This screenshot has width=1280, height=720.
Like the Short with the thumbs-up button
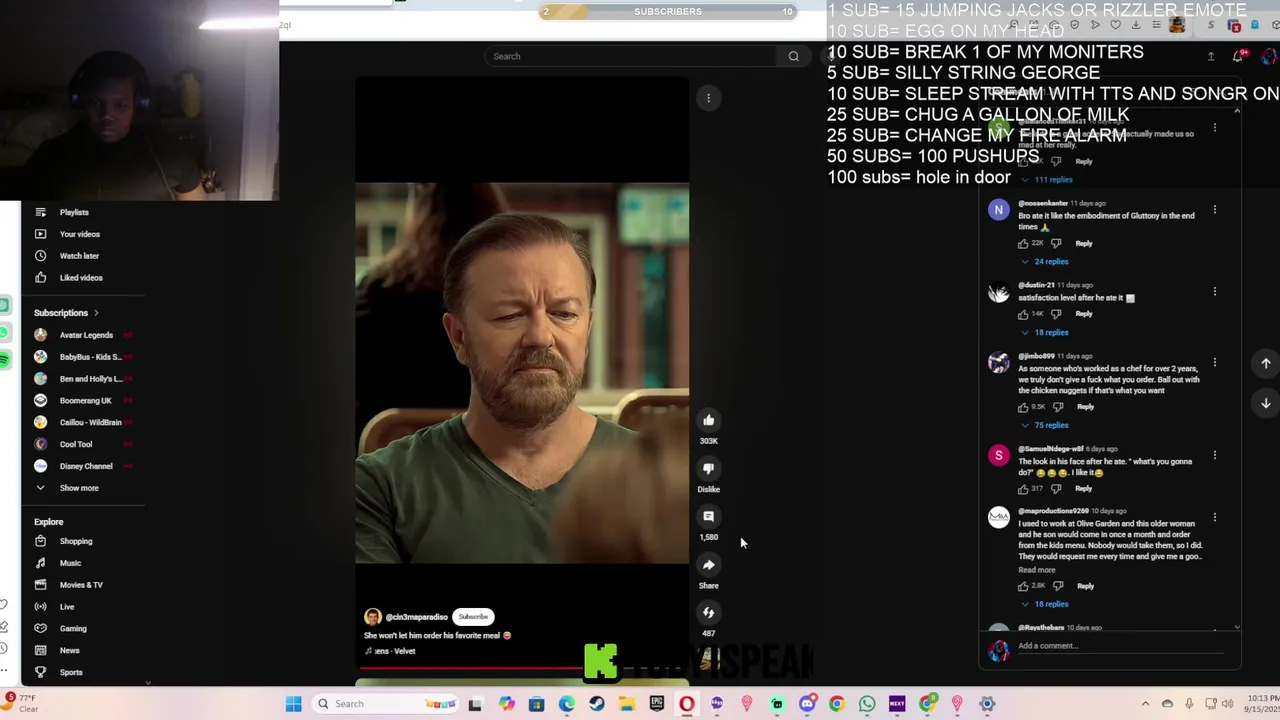click(x=708, y=420)
